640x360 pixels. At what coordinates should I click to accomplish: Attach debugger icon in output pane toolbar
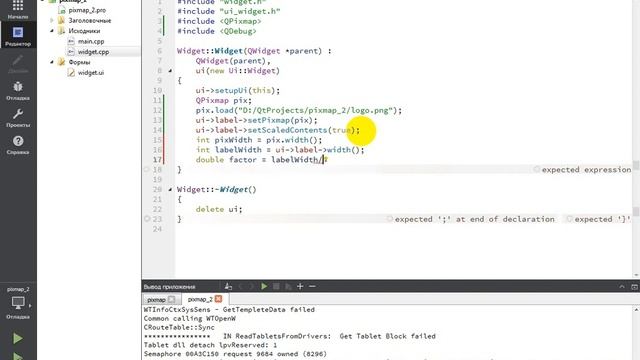tap(288, 287)
